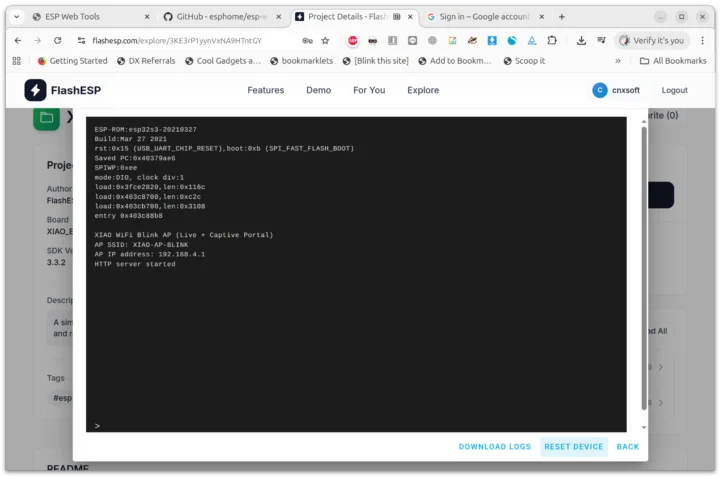This screenshot has height=477, width=720.
Task: Reload the FlashESP page
Action: 57,40
